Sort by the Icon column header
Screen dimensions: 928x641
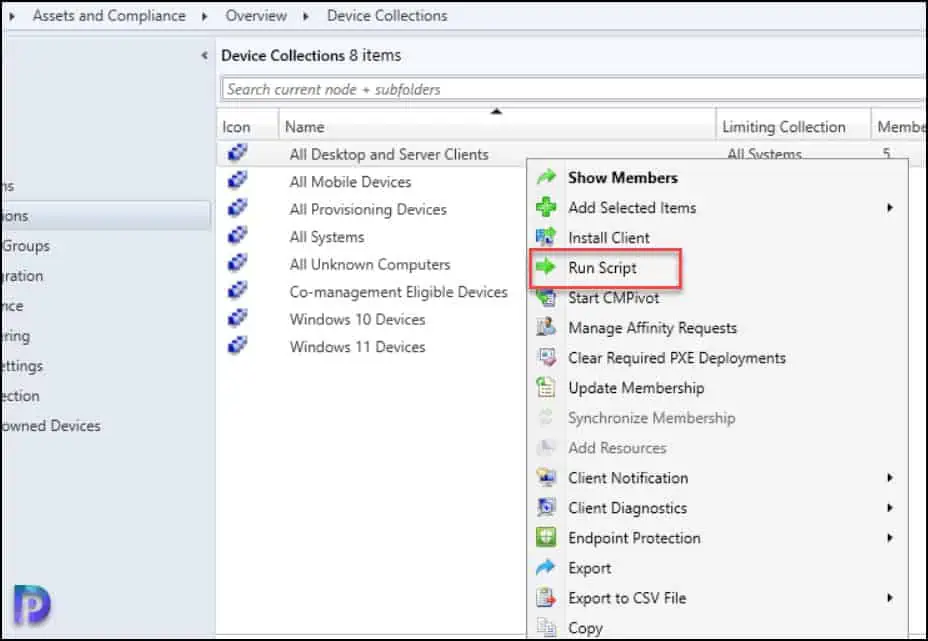[247, 127]
